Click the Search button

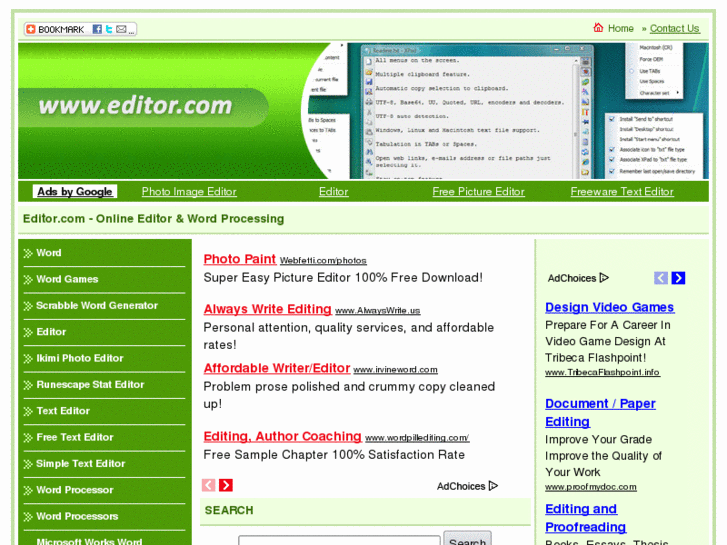coord(467,539)
